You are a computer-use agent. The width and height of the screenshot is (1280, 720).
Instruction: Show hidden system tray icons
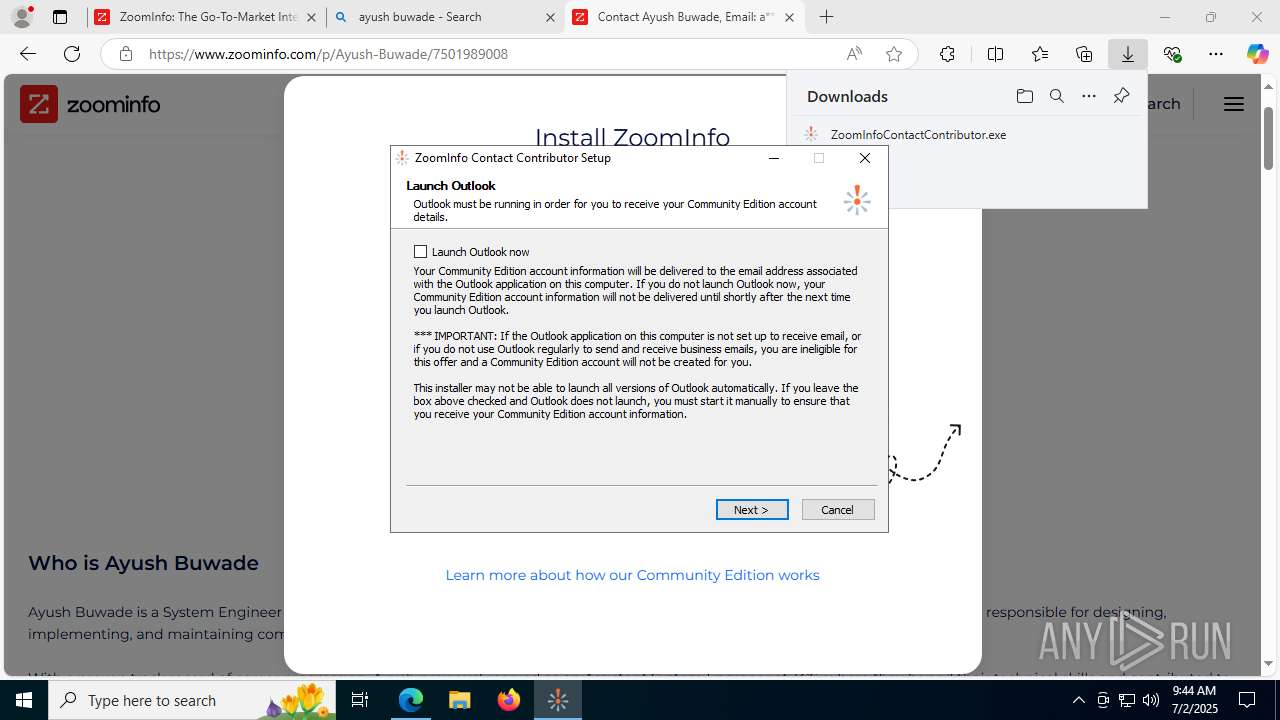click(x=1078, y=700)
